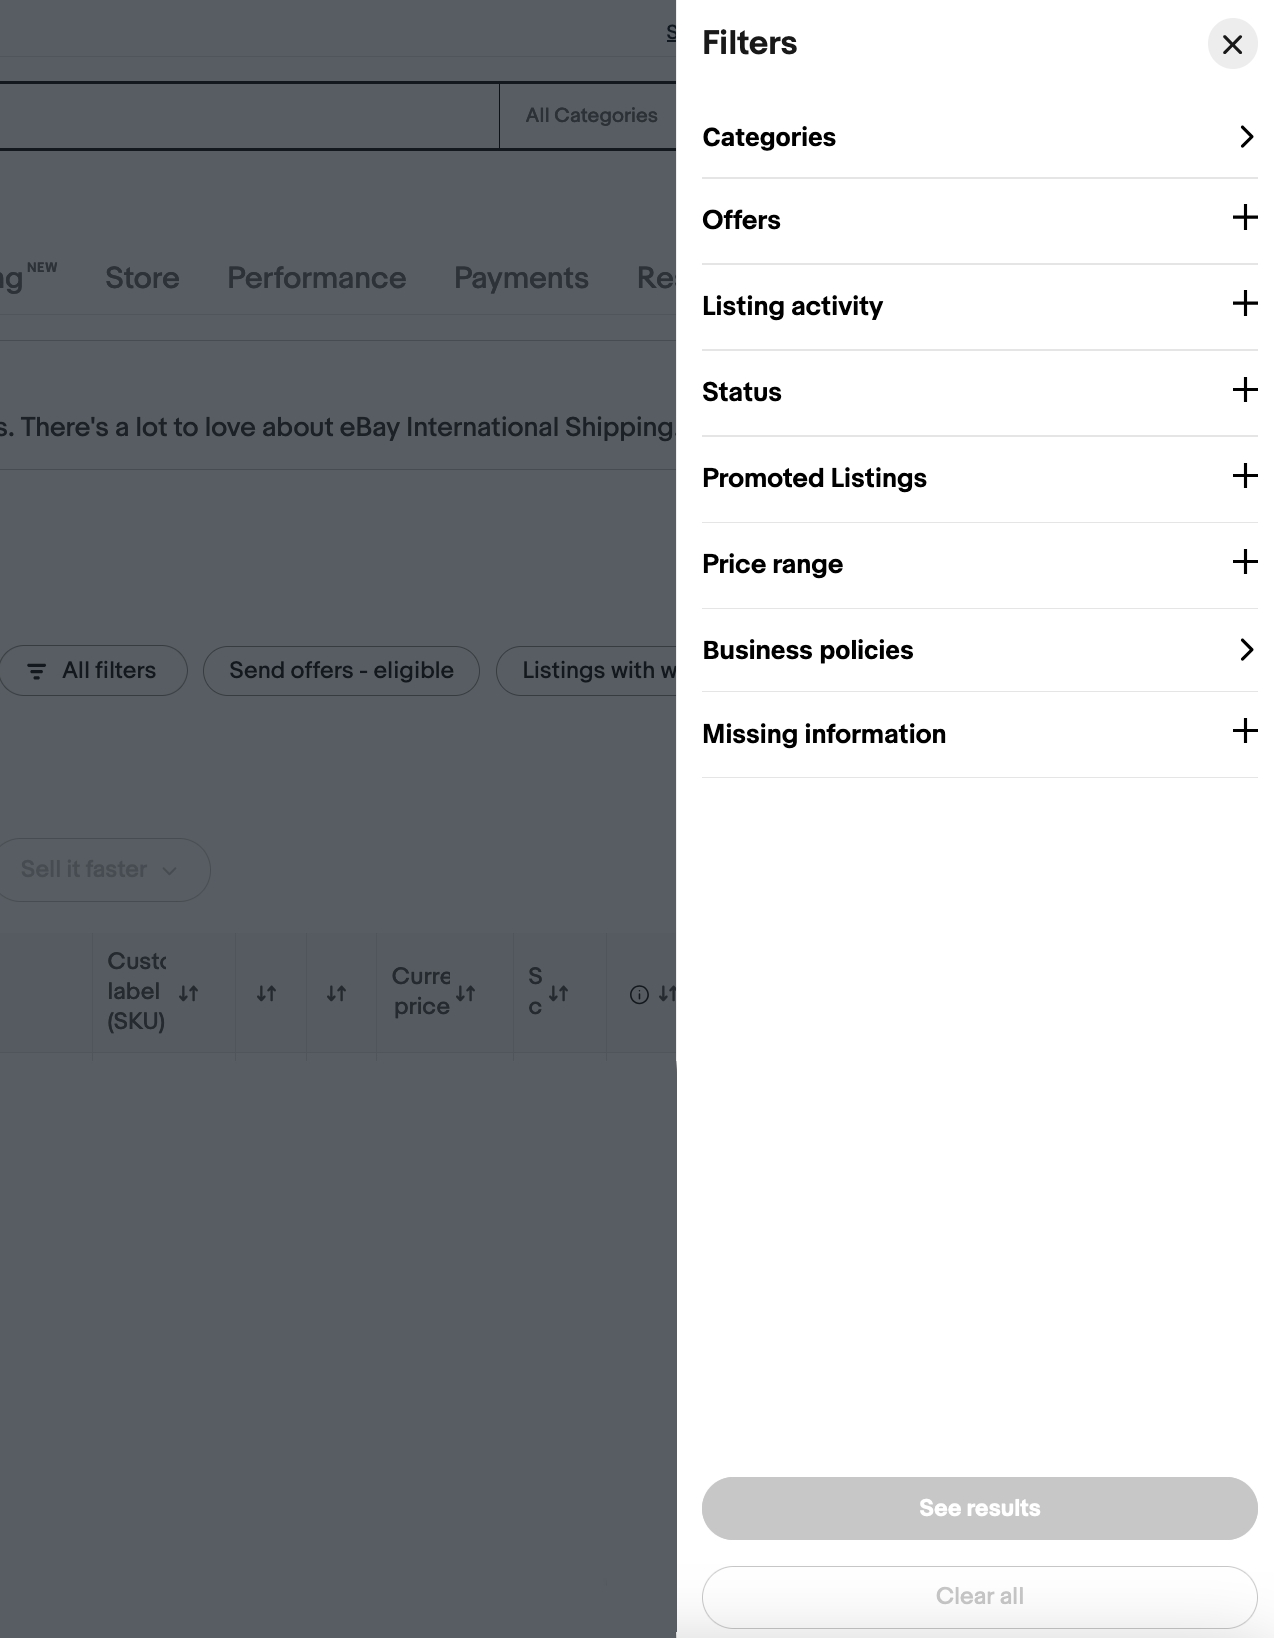1274x1638 pixels.
Task: Expand Promoted Listings filter section
Action: click(1244, 476)
